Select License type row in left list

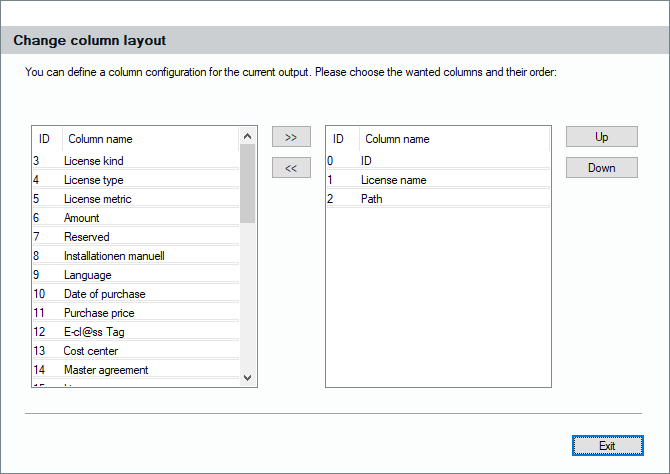click(x=93, y=180)
